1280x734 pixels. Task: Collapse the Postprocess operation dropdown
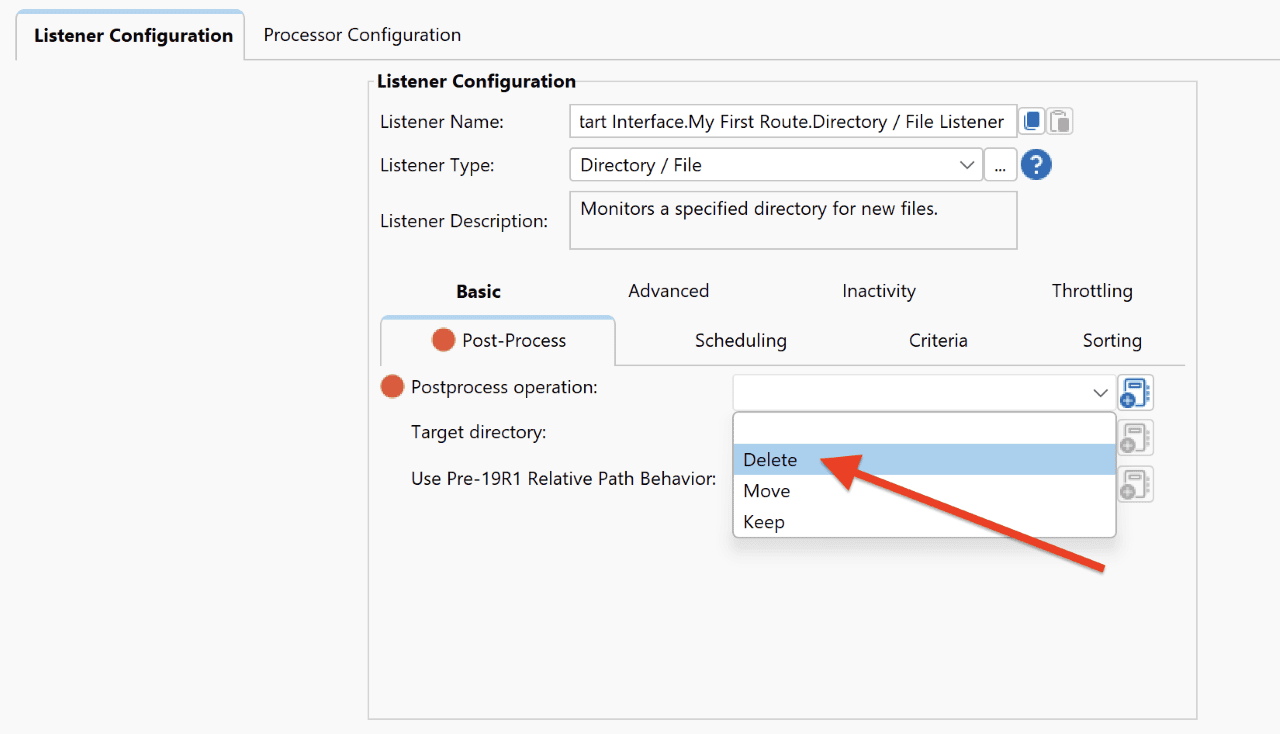[1101, 393]
